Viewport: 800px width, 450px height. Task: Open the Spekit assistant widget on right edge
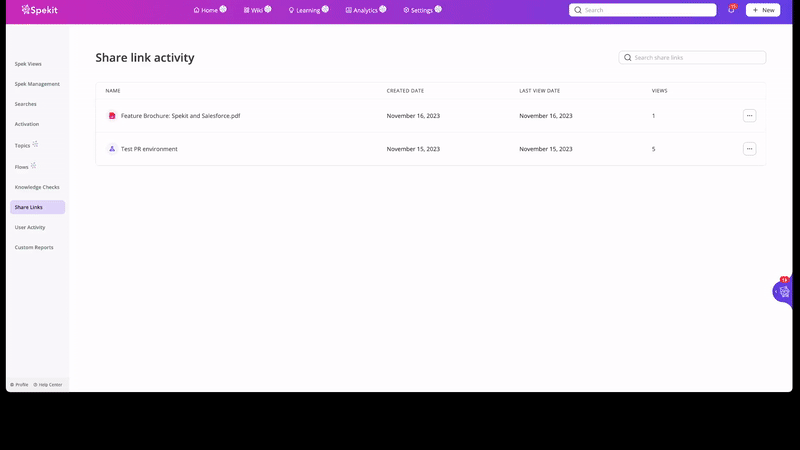tap(783, 291)
